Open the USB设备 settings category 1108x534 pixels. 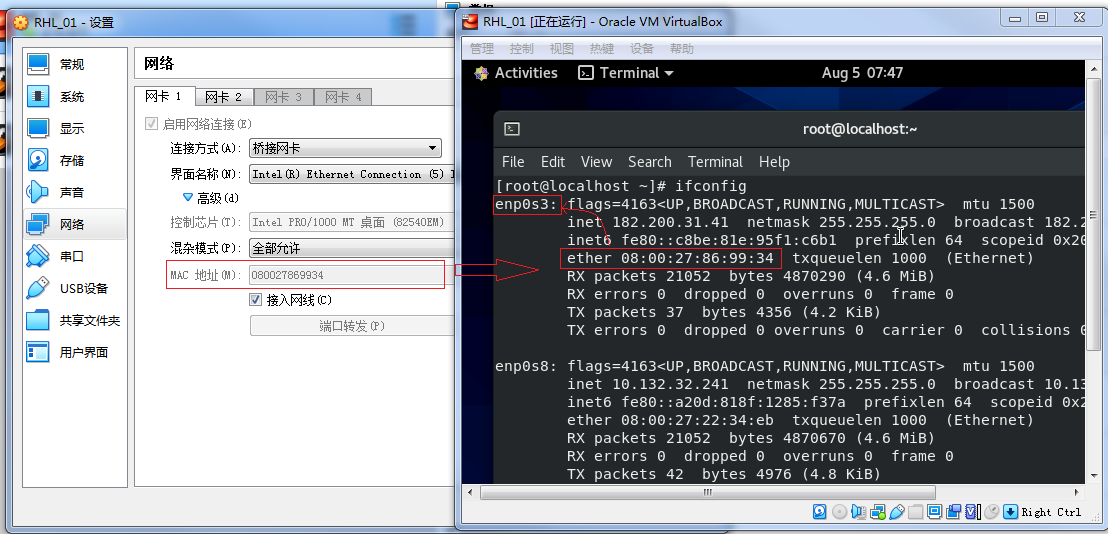[x=73, y=288]
